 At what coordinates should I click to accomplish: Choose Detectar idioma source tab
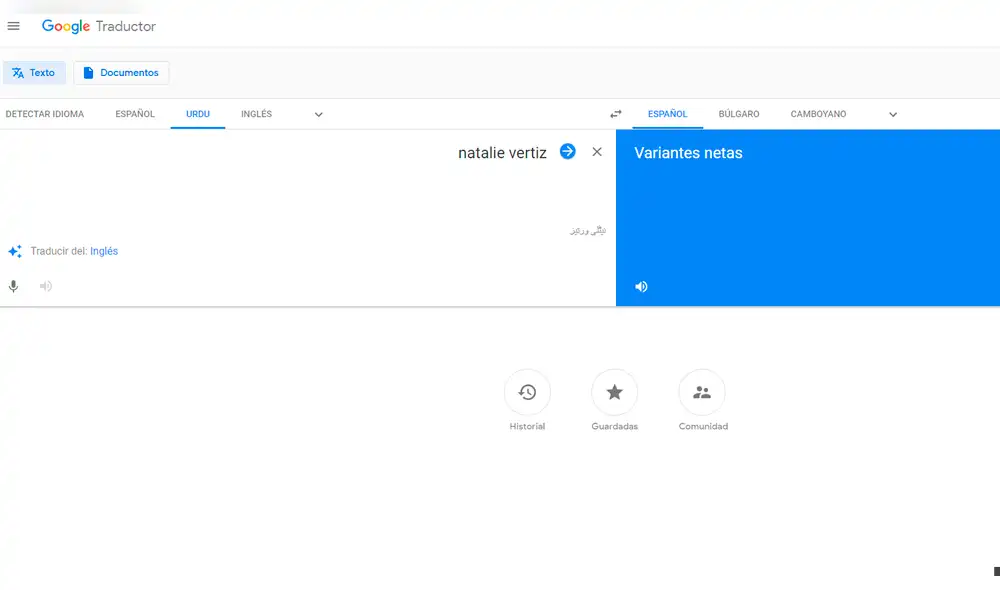click(45, 114)
